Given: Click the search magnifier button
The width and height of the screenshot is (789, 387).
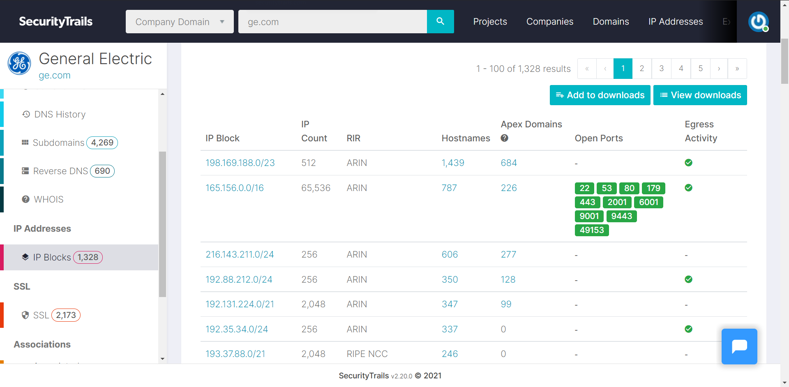Looking at the screenshot, I should pos(440,22).
